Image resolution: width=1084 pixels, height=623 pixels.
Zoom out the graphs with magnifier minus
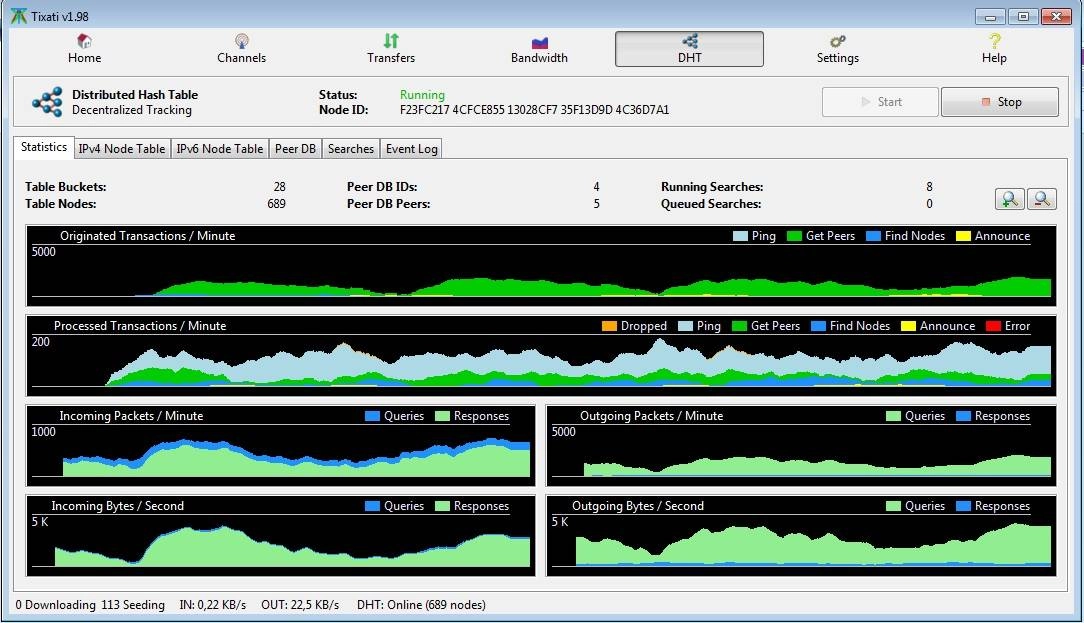coord(1041,199)
